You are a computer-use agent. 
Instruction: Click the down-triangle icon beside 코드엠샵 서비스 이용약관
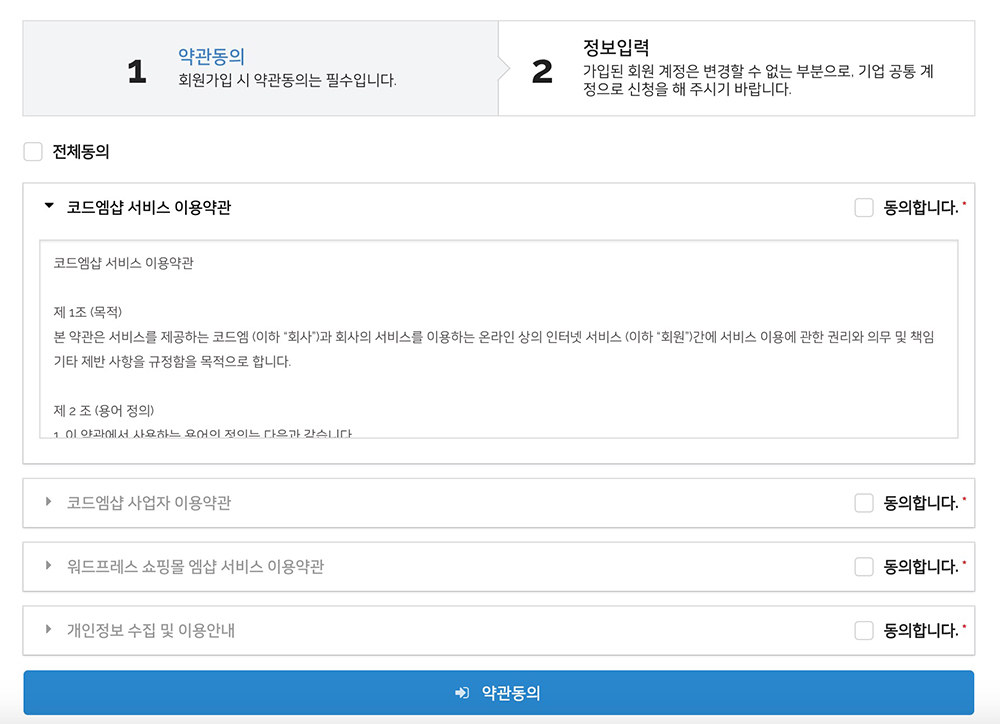(x=47, y=206)
